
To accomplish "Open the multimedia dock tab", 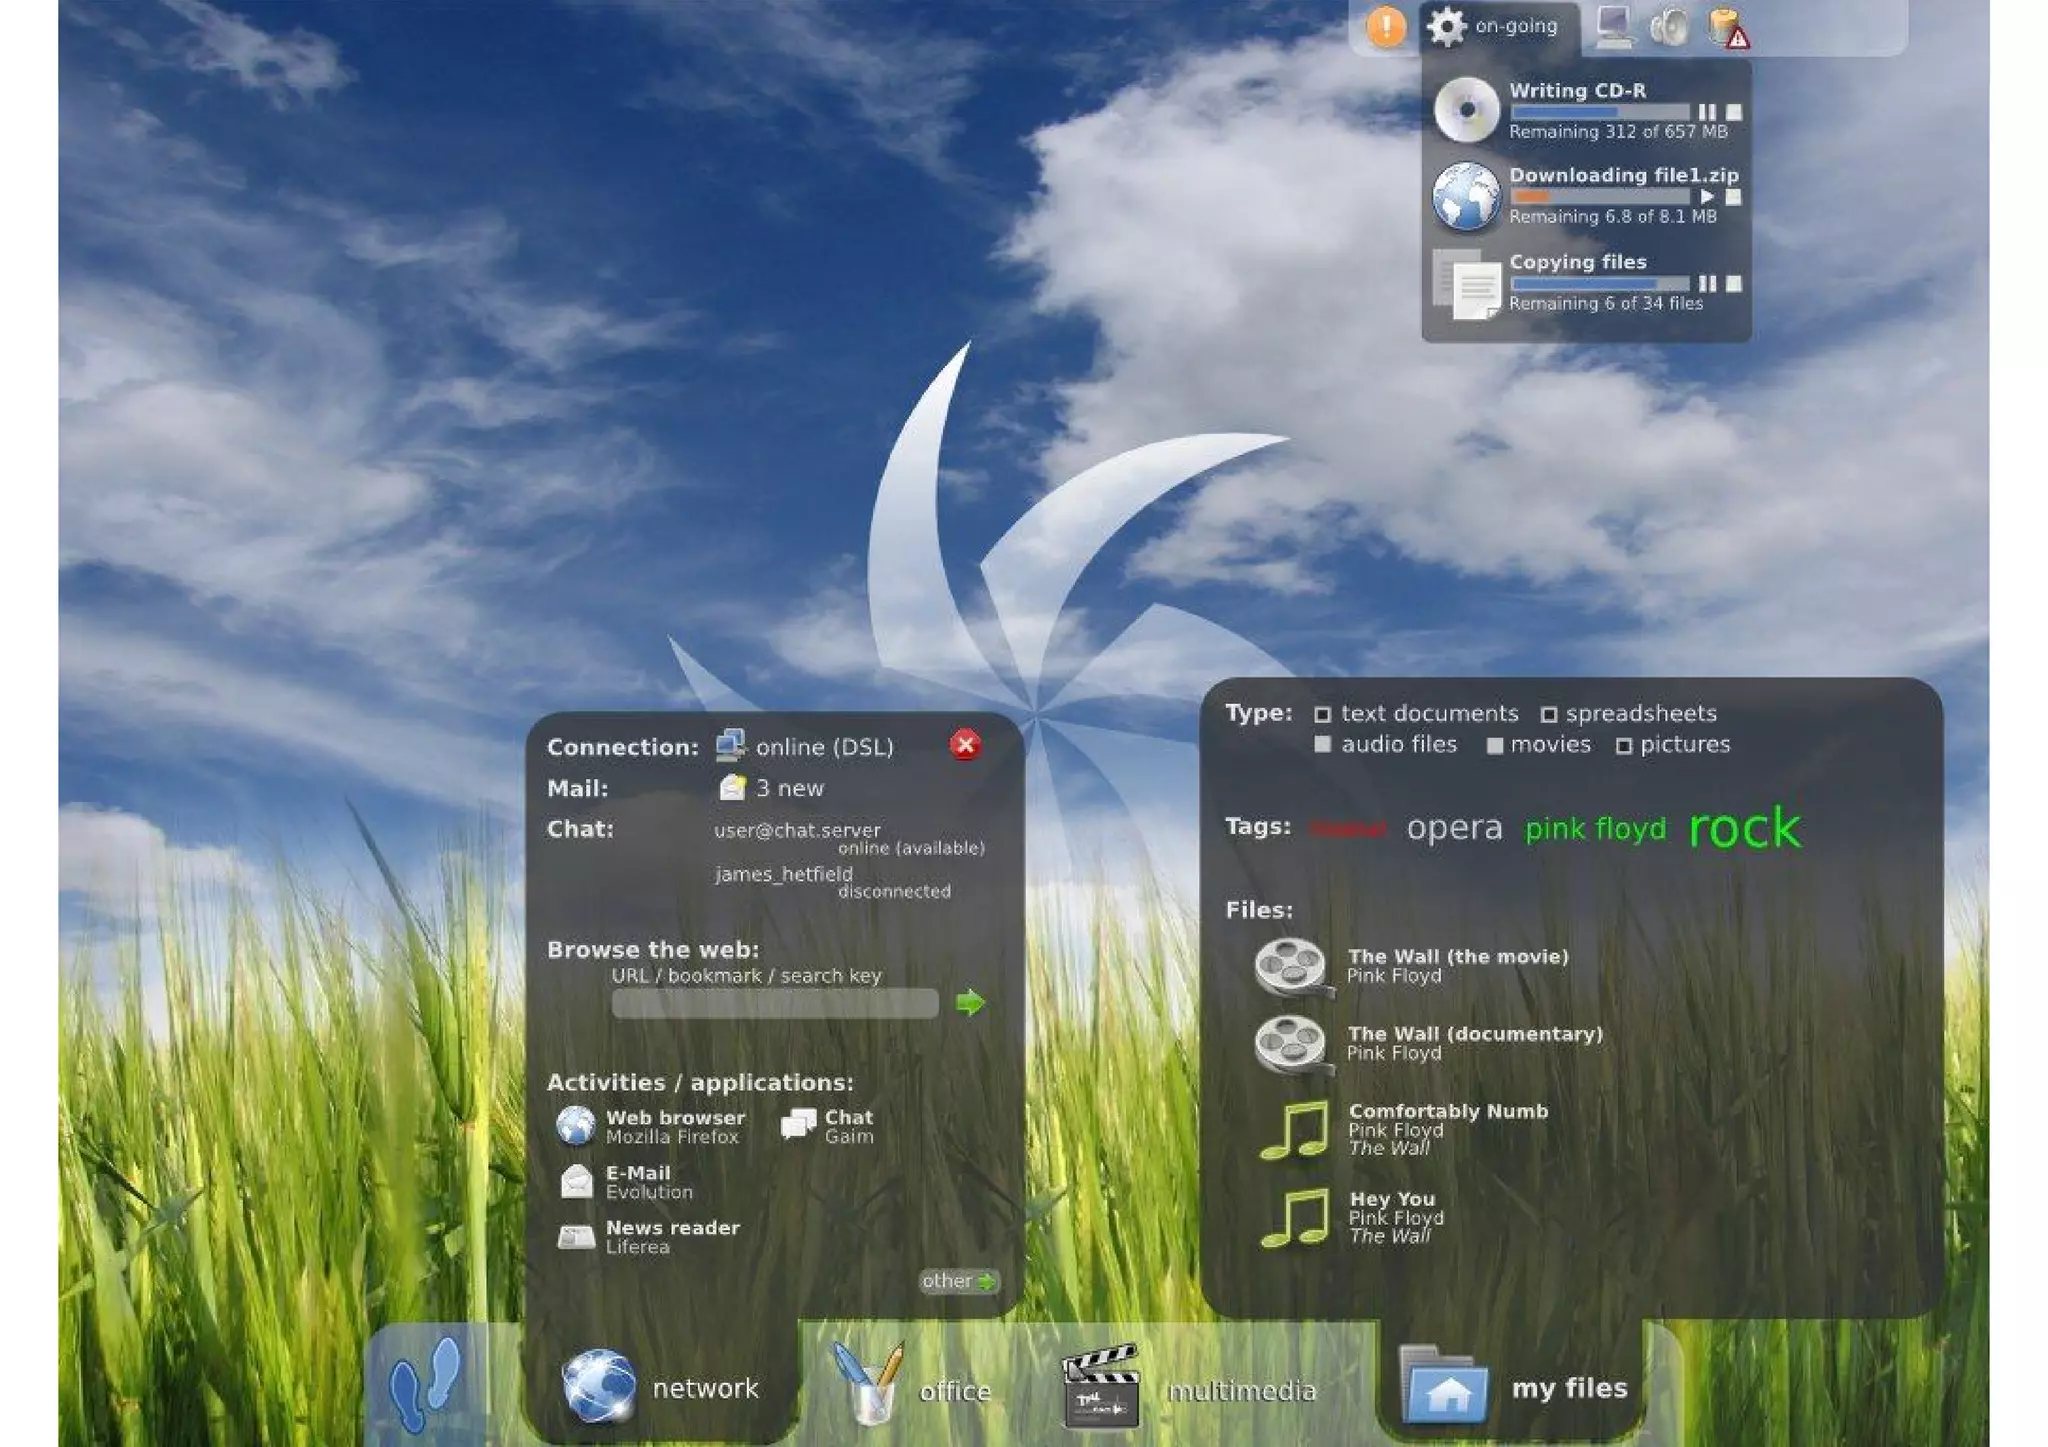I will [1190, 1389].
